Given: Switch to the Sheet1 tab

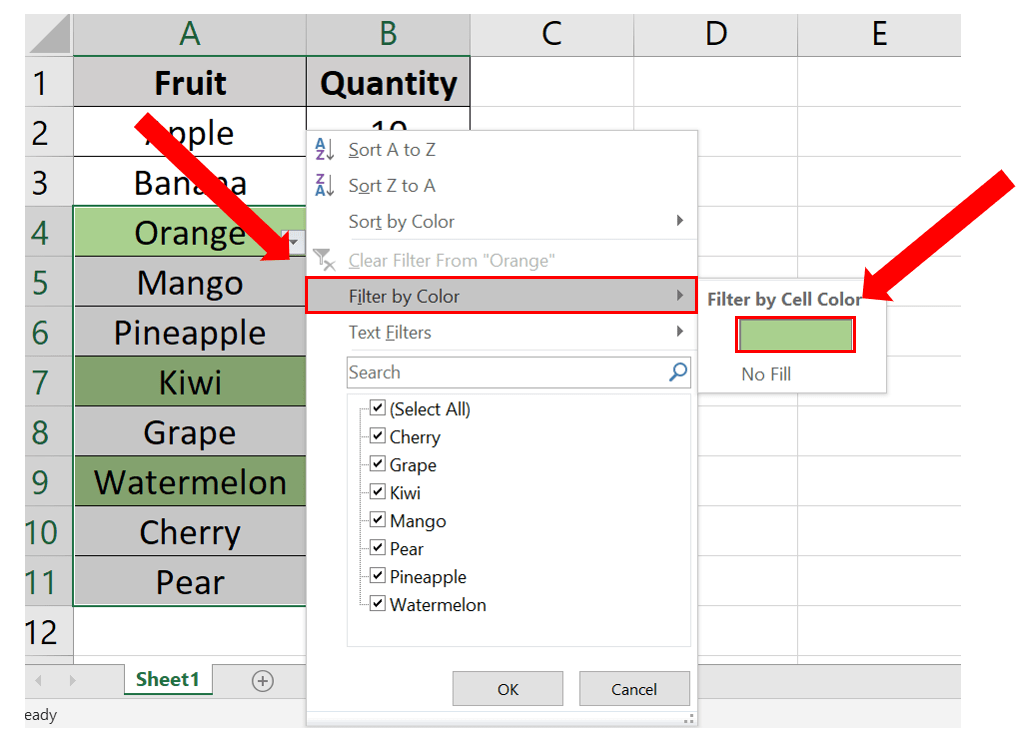Looking at the screenshot, I should point(167,680).
